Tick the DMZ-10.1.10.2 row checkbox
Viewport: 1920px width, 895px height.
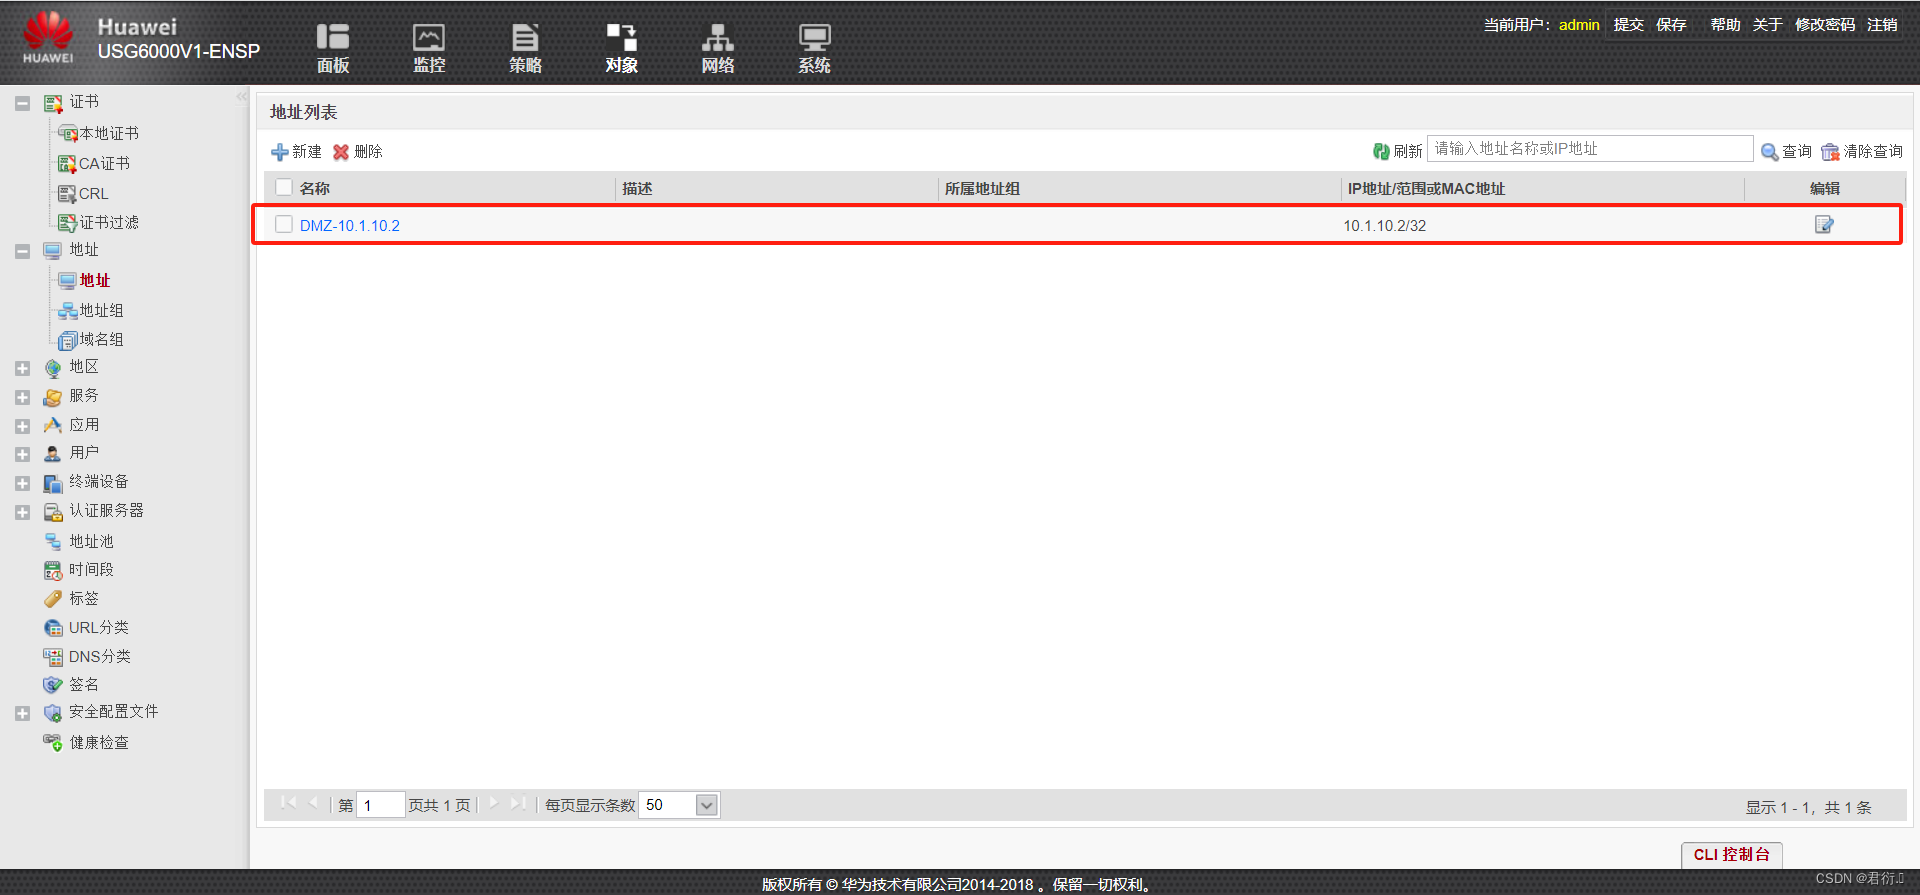(x=284, y=224)
